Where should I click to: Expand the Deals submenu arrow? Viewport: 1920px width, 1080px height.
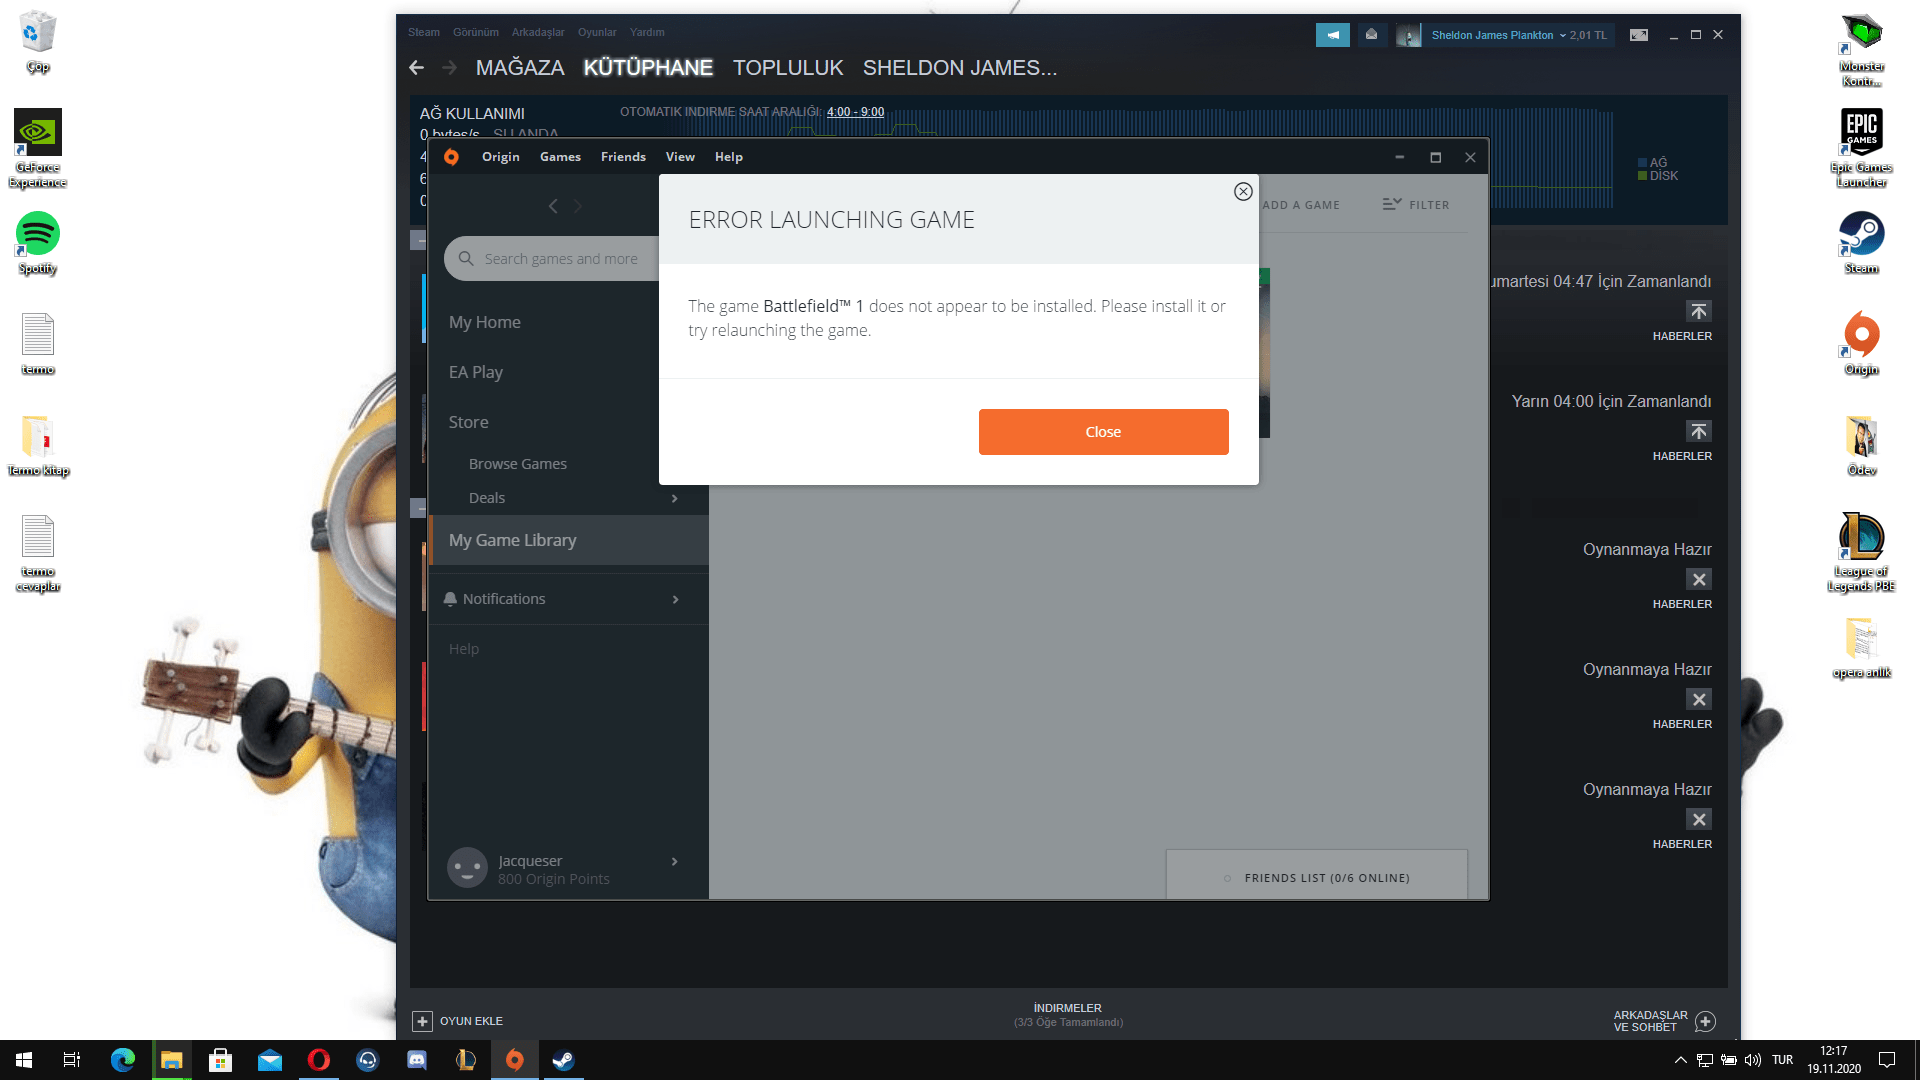tap(675, 498)
